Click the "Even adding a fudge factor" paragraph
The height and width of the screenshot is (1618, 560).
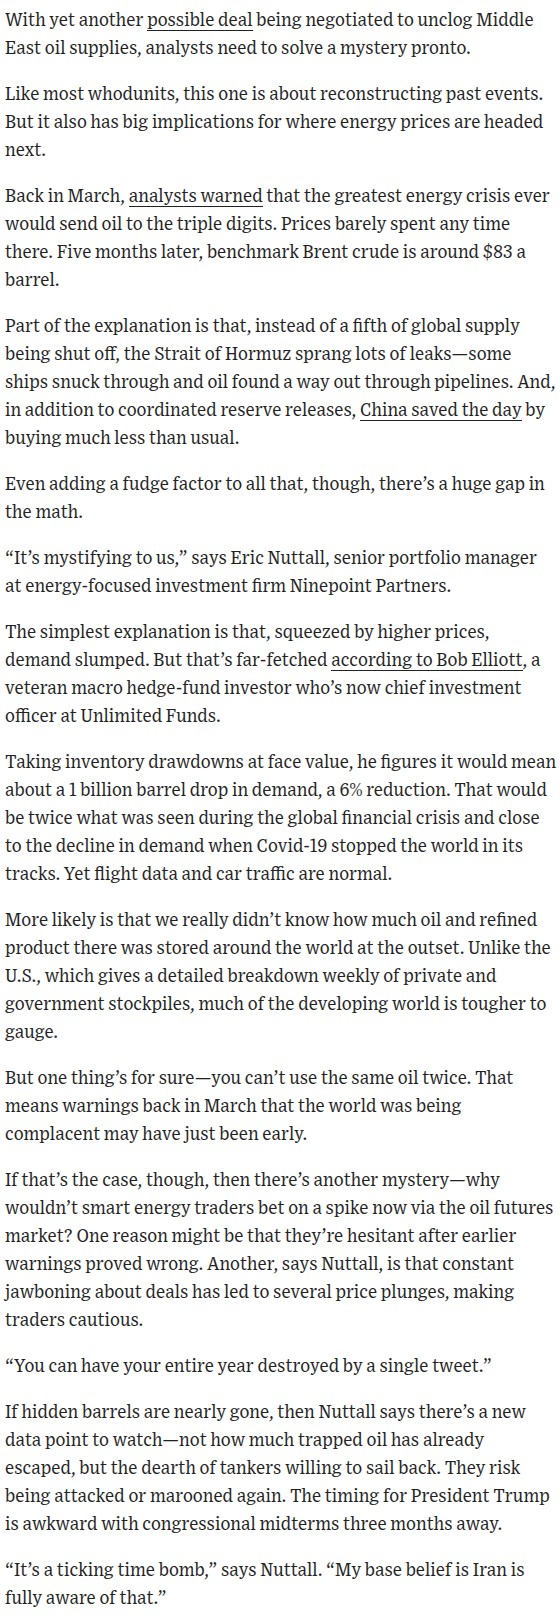pos(275,498)
